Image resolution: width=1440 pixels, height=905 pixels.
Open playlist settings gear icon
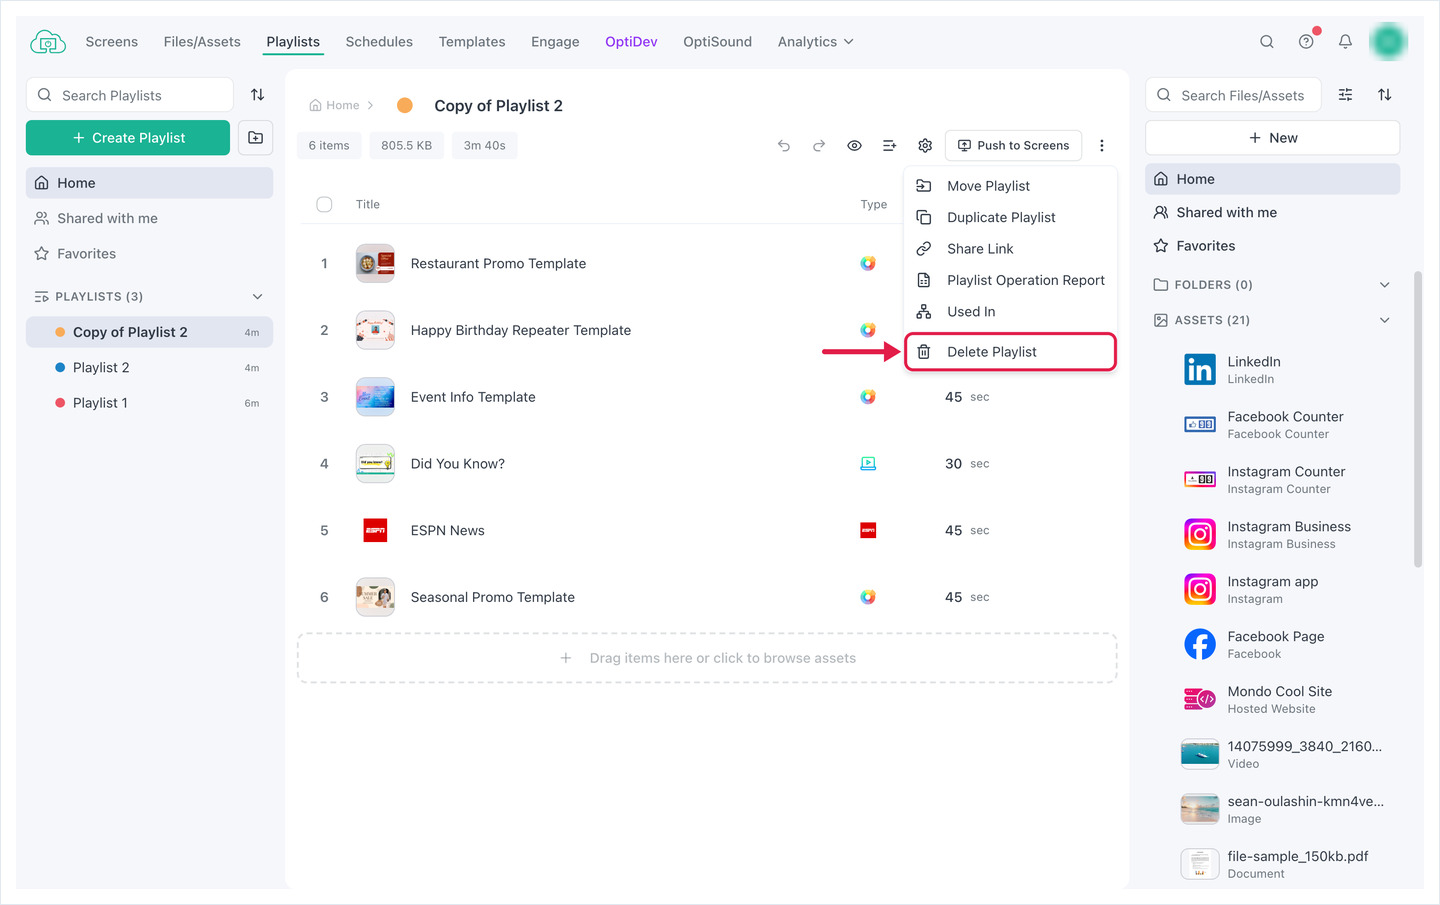click(925, 146)
